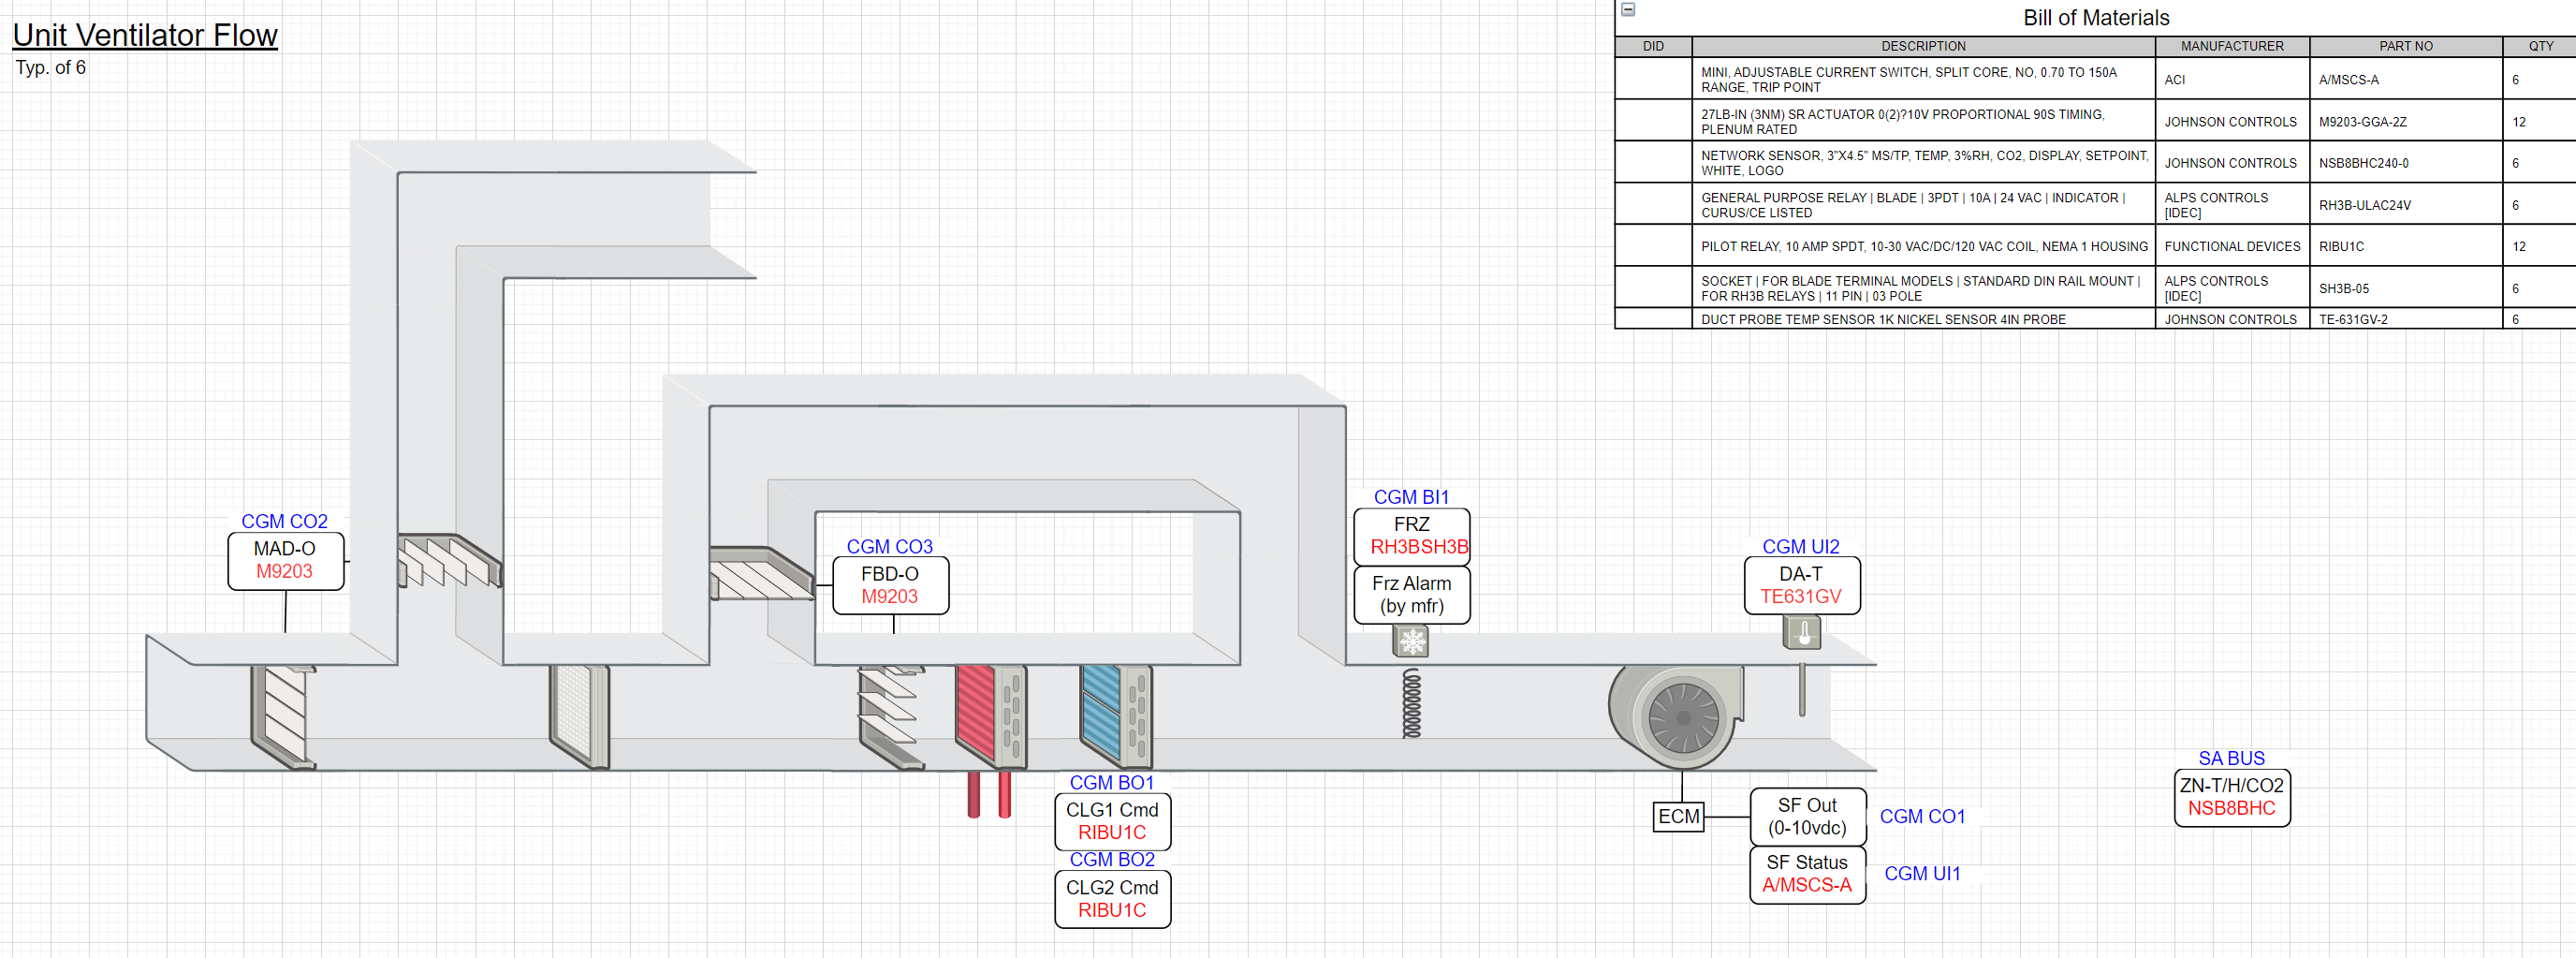Collapse the Bill of Materials table
This screenshot has width=2576, height=958.
tap(1628, 9)
